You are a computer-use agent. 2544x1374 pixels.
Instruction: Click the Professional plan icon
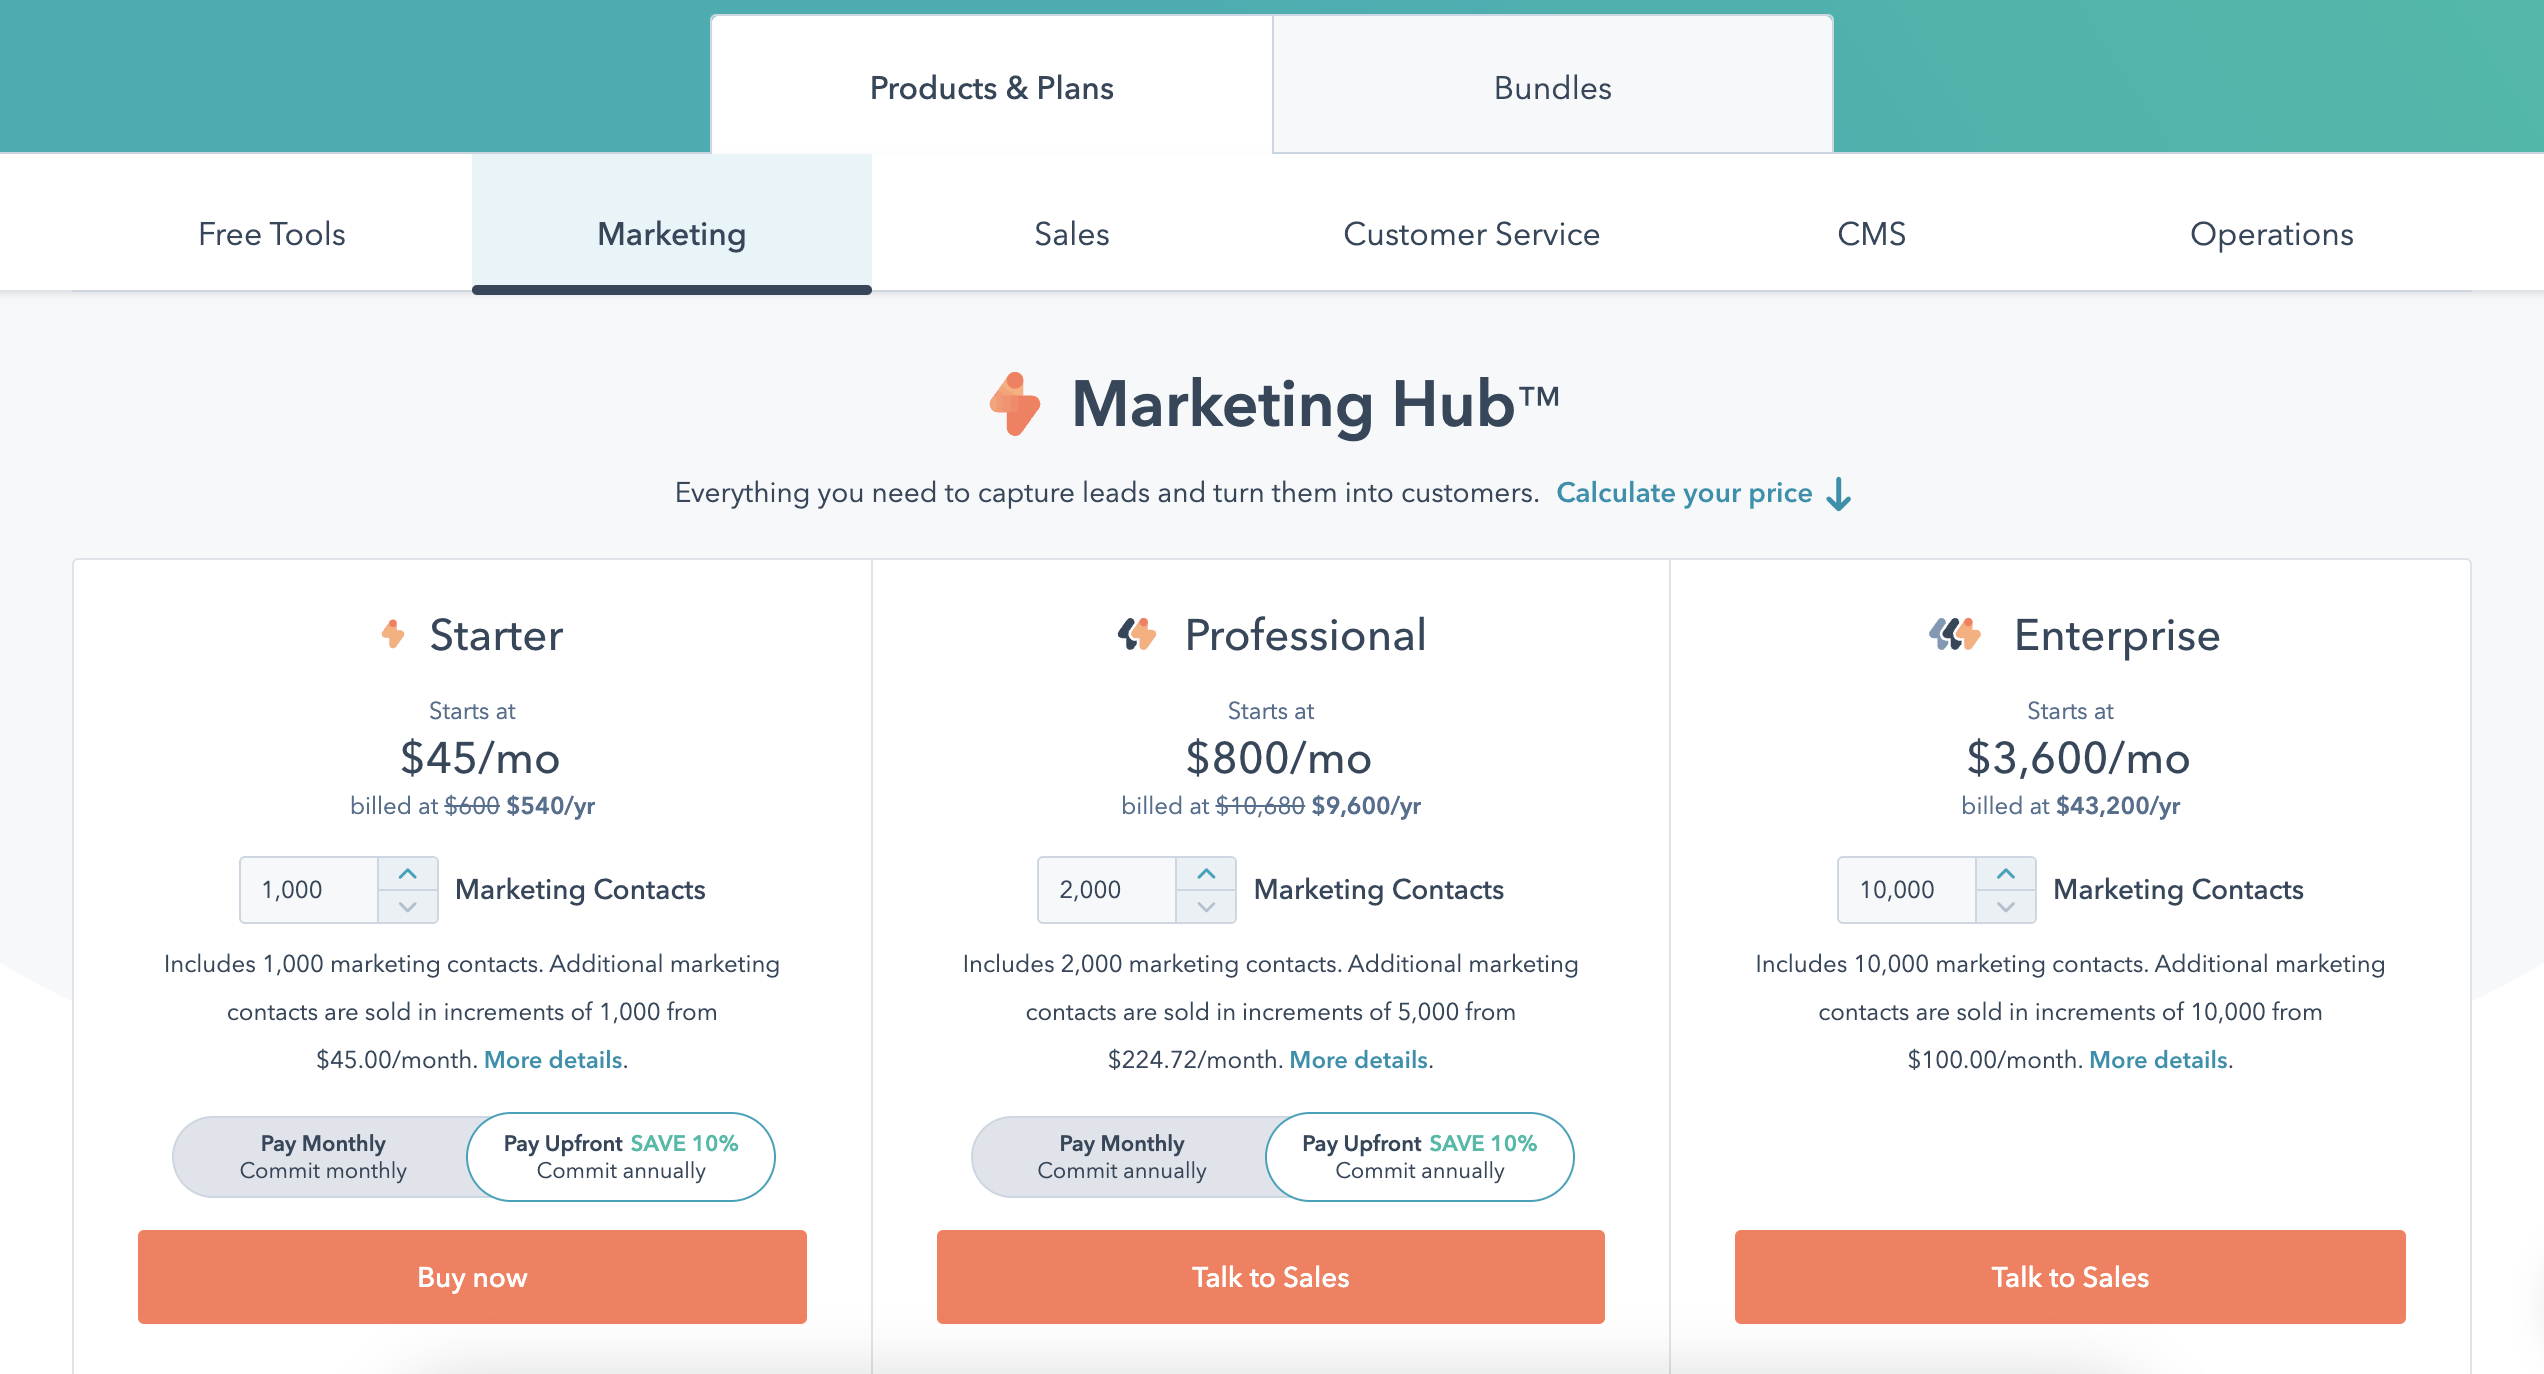click(1137, 634)
